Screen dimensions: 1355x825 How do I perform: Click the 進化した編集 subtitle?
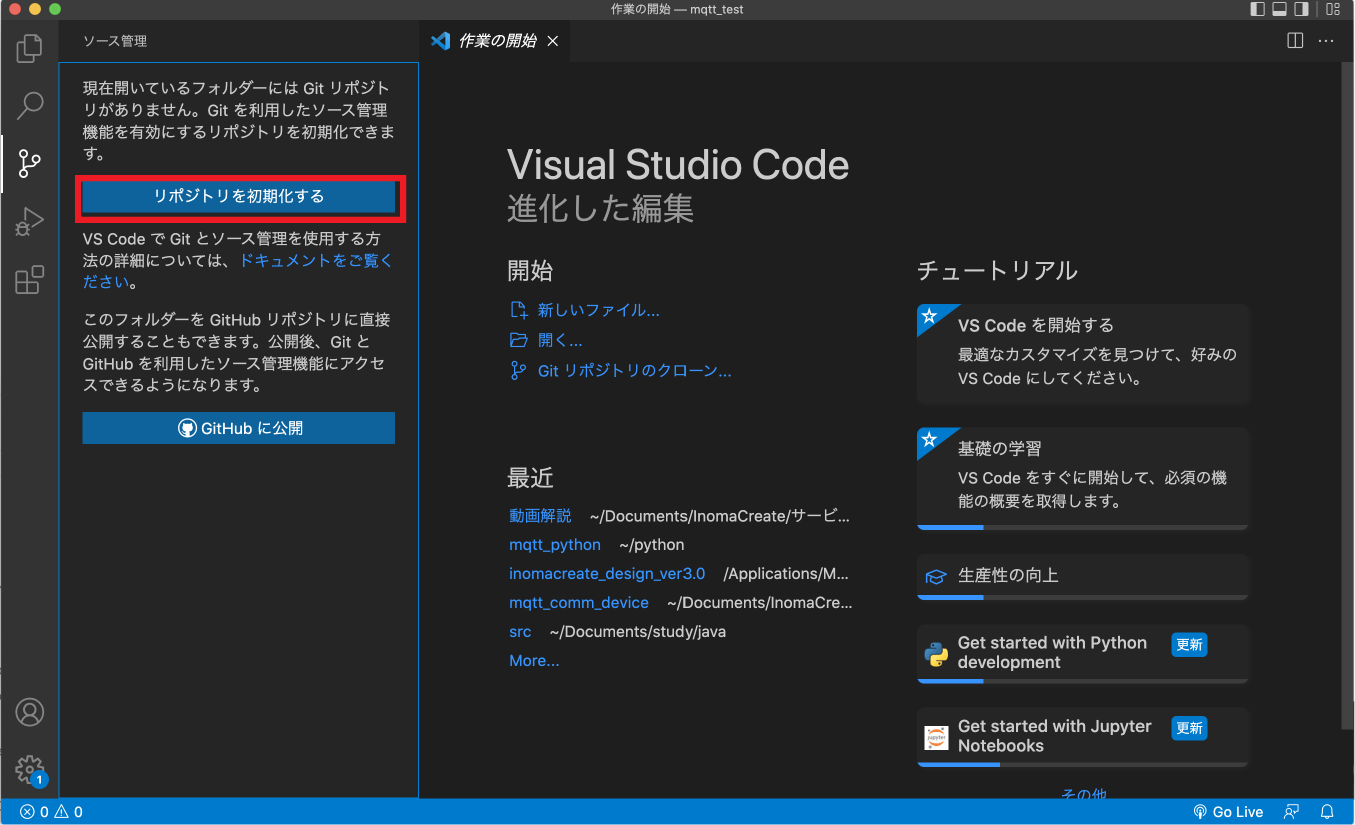point(600,208)
